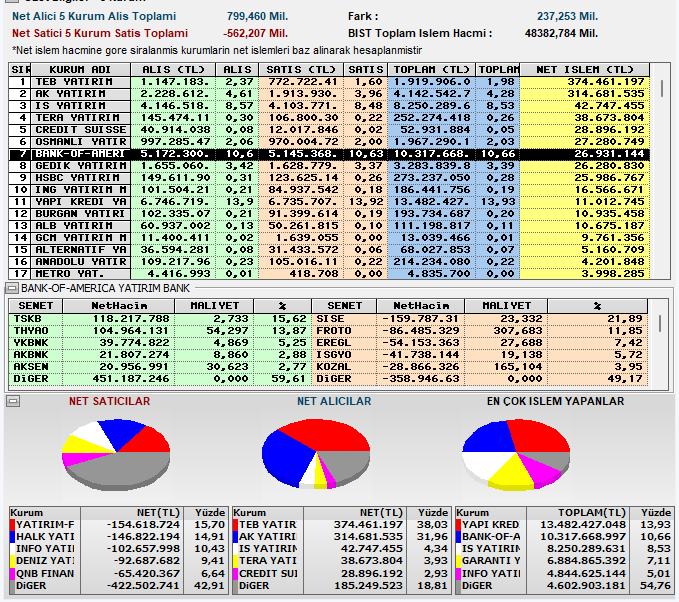Click the EN ÇOK ISLEM YAPANLAR pie chart
The width and height of the screenshot is (679, 602).
(x=516, y=454)
